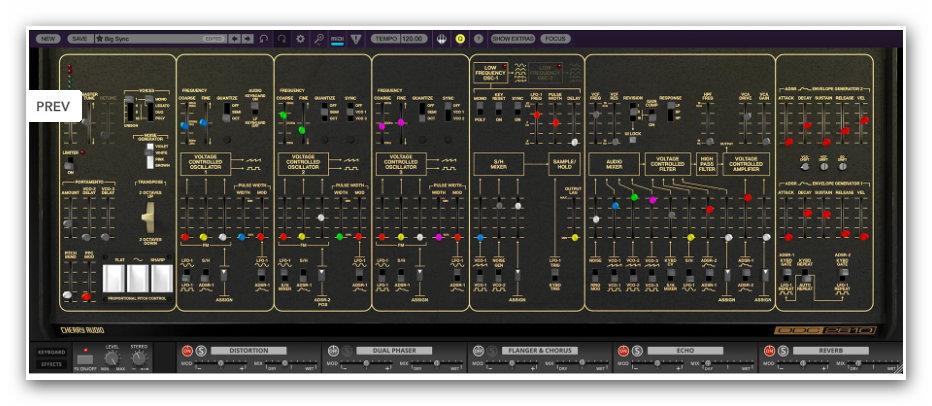Click the SHARP pitch control pad

(161, 279)
